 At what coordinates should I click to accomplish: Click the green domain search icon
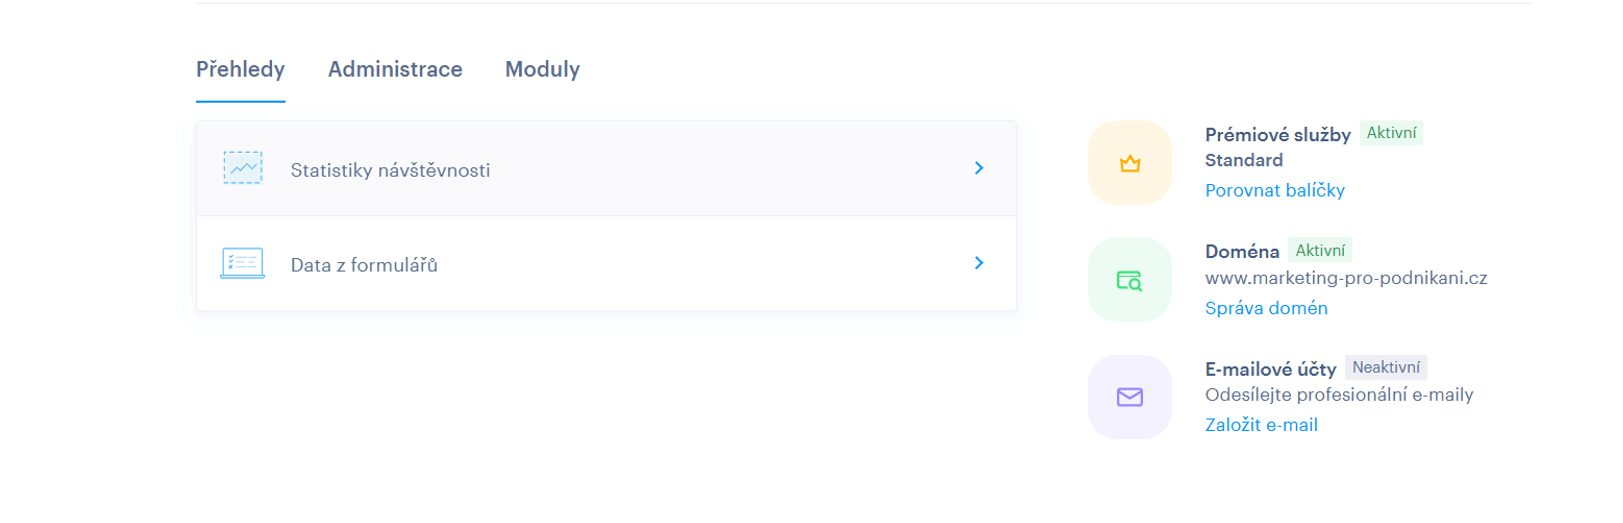pyautogui.click(x=1129, y=280)
